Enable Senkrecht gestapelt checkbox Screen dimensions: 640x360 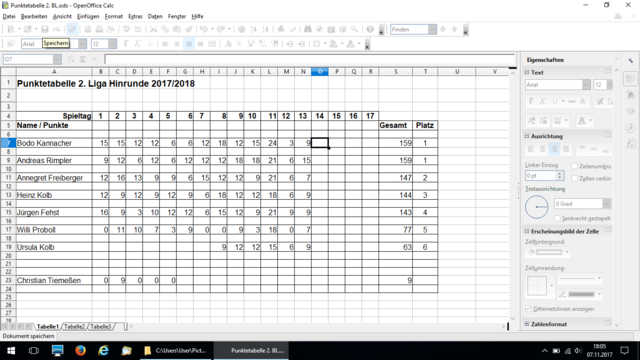pos(558,218)
